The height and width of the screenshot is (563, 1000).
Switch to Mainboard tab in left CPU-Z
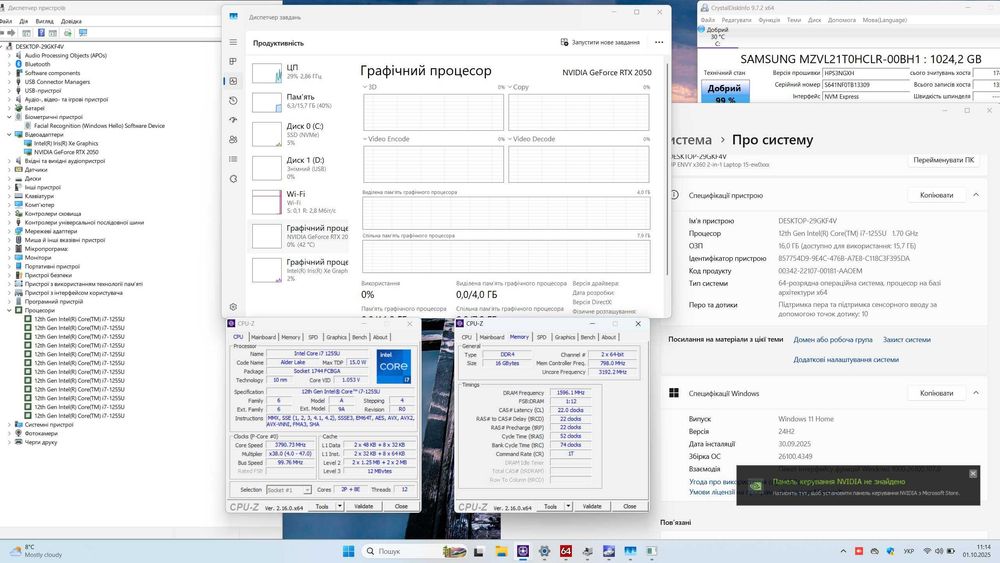point(263,337)
